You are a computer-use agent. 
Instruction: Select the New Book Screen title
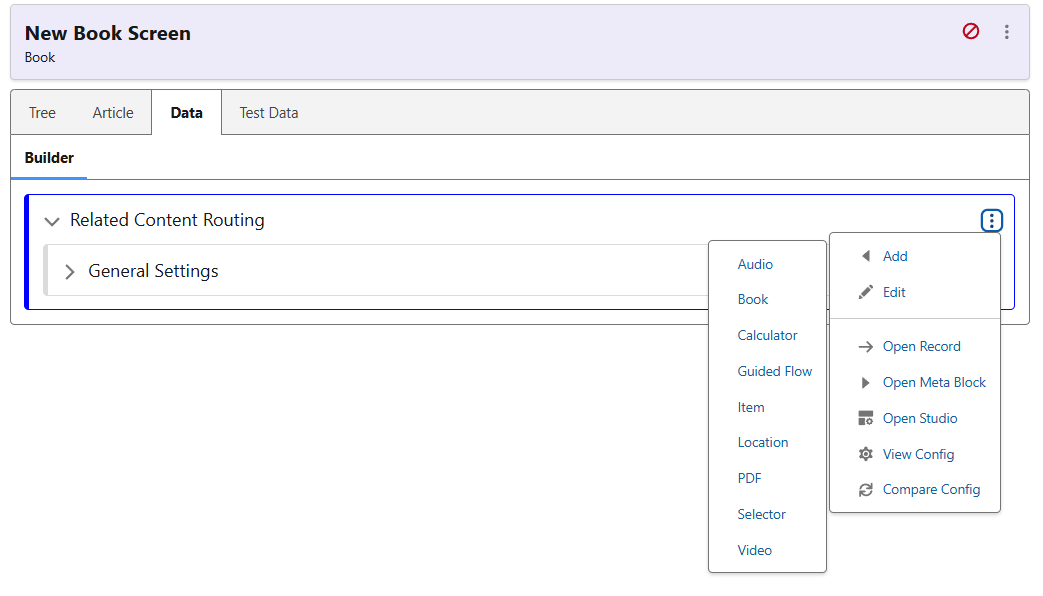tap(108, 33)
